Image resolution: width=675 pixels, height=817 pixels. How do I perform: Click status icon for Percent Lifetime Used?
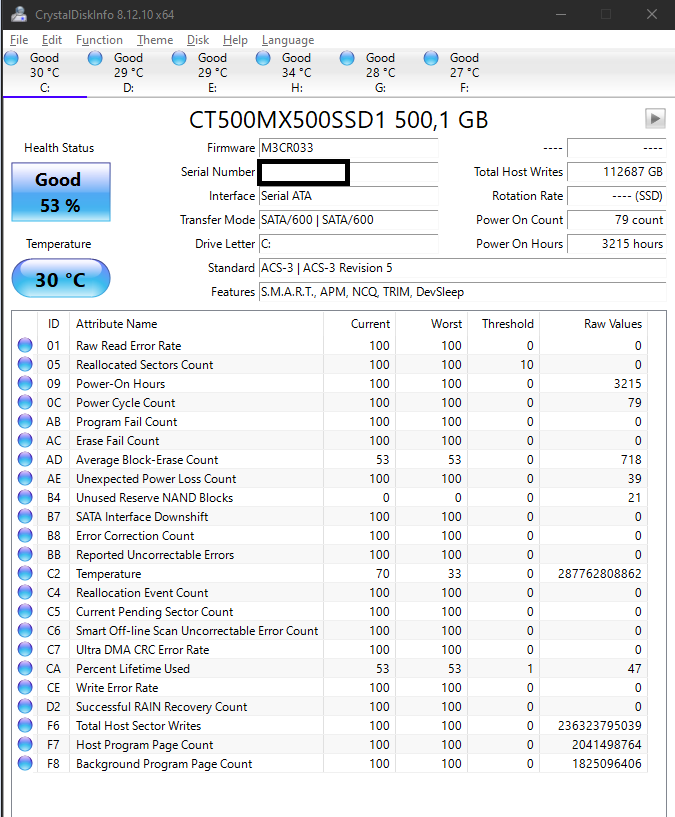(25, 669)
